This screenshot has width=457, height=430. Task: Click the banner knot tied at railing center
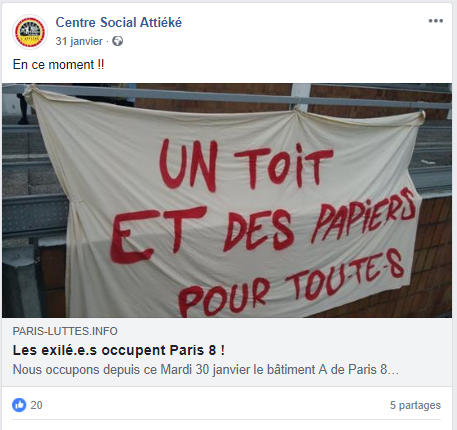[296, 109]
